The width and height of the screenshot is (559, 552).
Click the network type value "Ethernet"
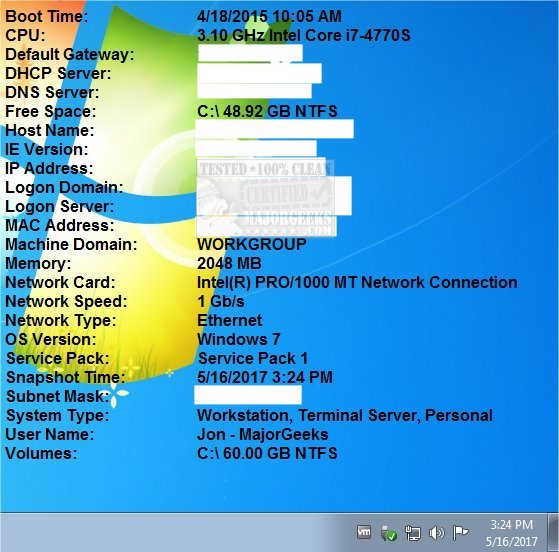click(x=230, y=320)
